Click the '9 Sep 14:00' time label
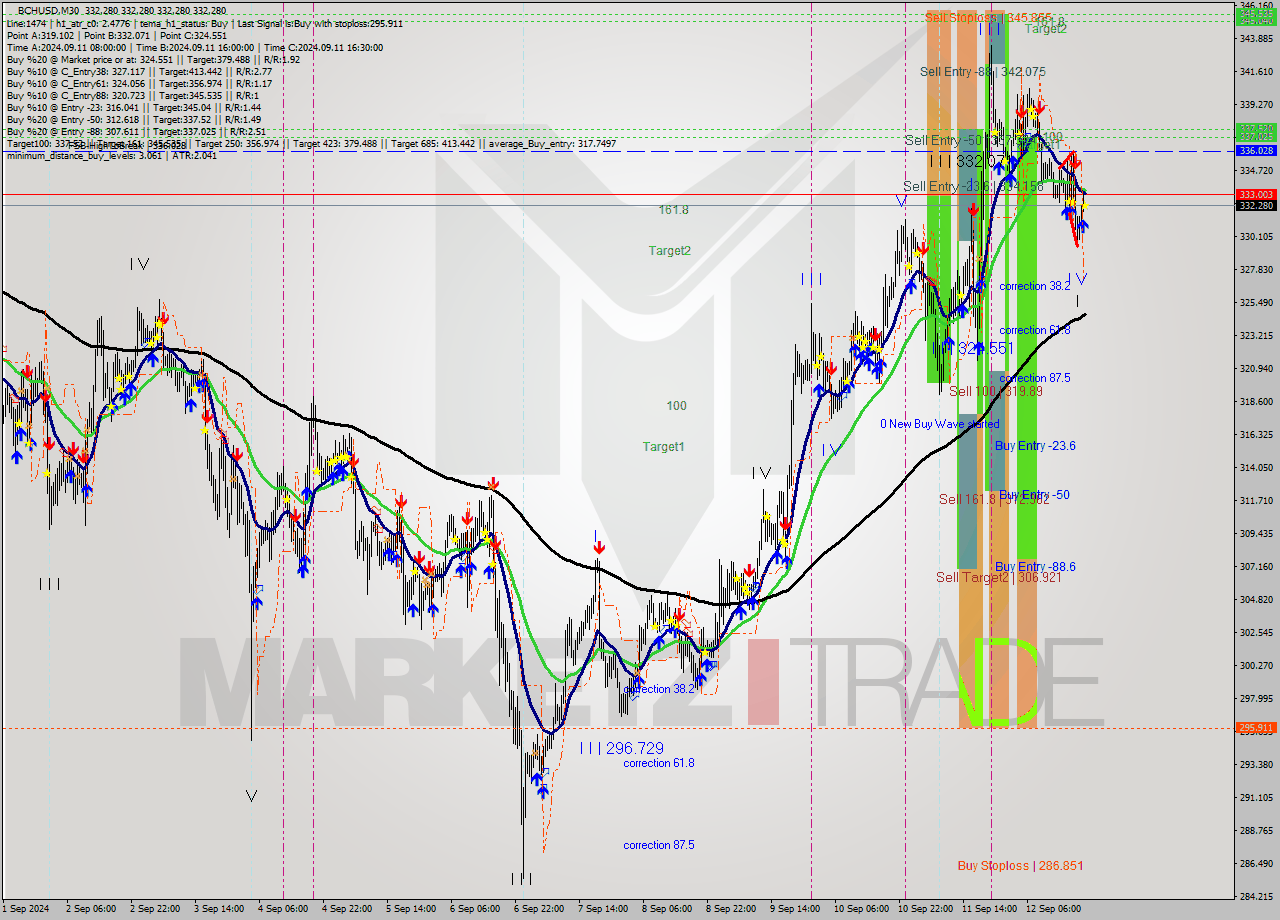Screen dimensions: 1280x920 (x=795, y=909)
